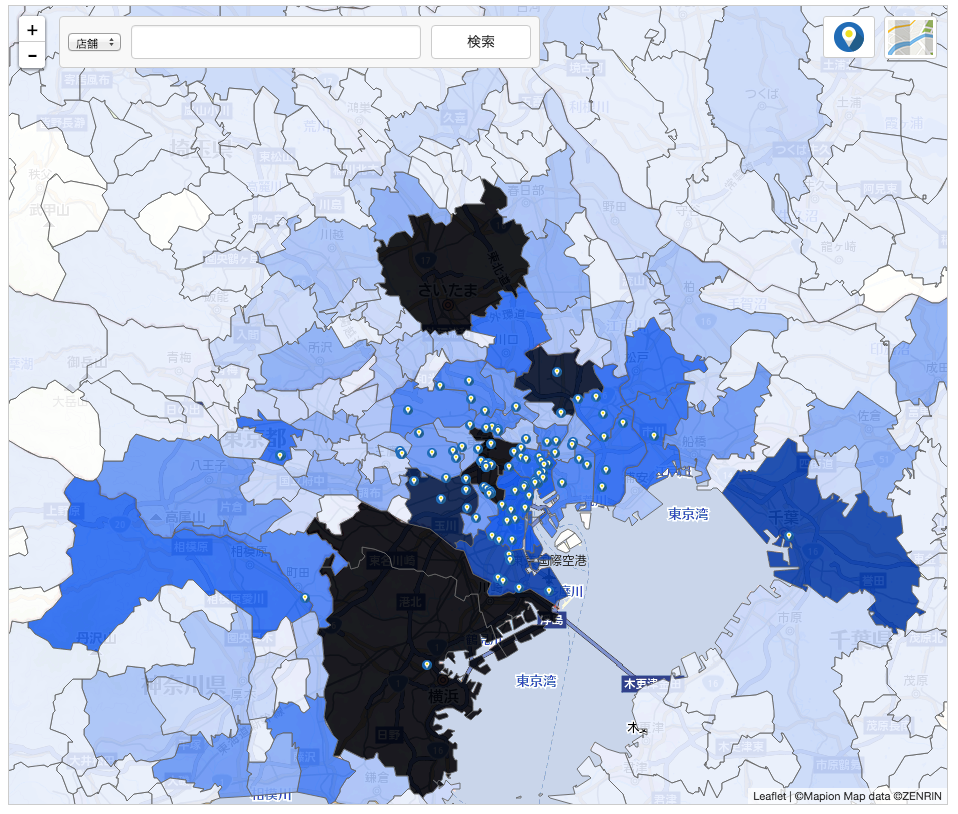Click the 春日部 map label

click(525, 191)
